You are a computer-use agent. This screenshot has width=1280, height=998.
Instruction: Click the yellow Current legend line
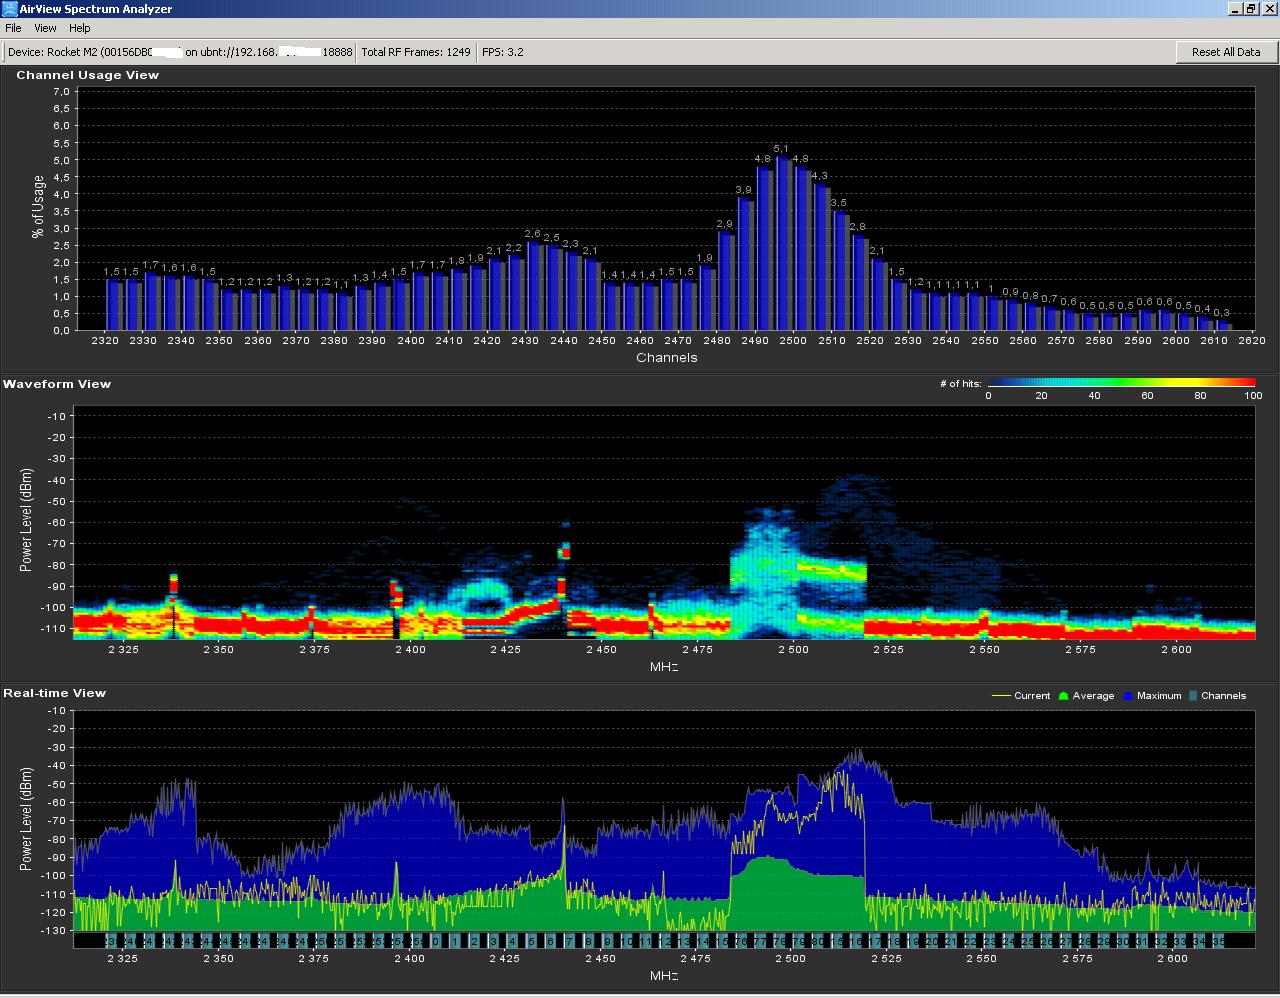tap(1000, 696)
